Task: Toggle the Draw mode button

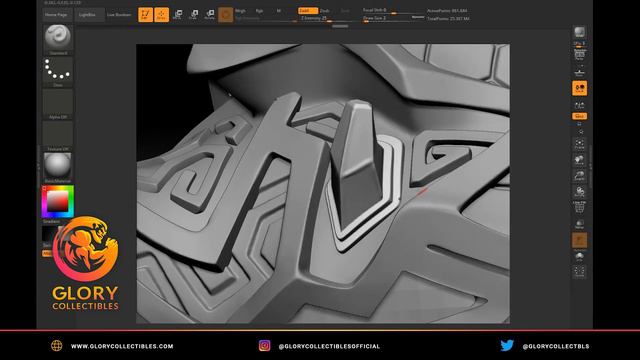Action: point(161,15)
